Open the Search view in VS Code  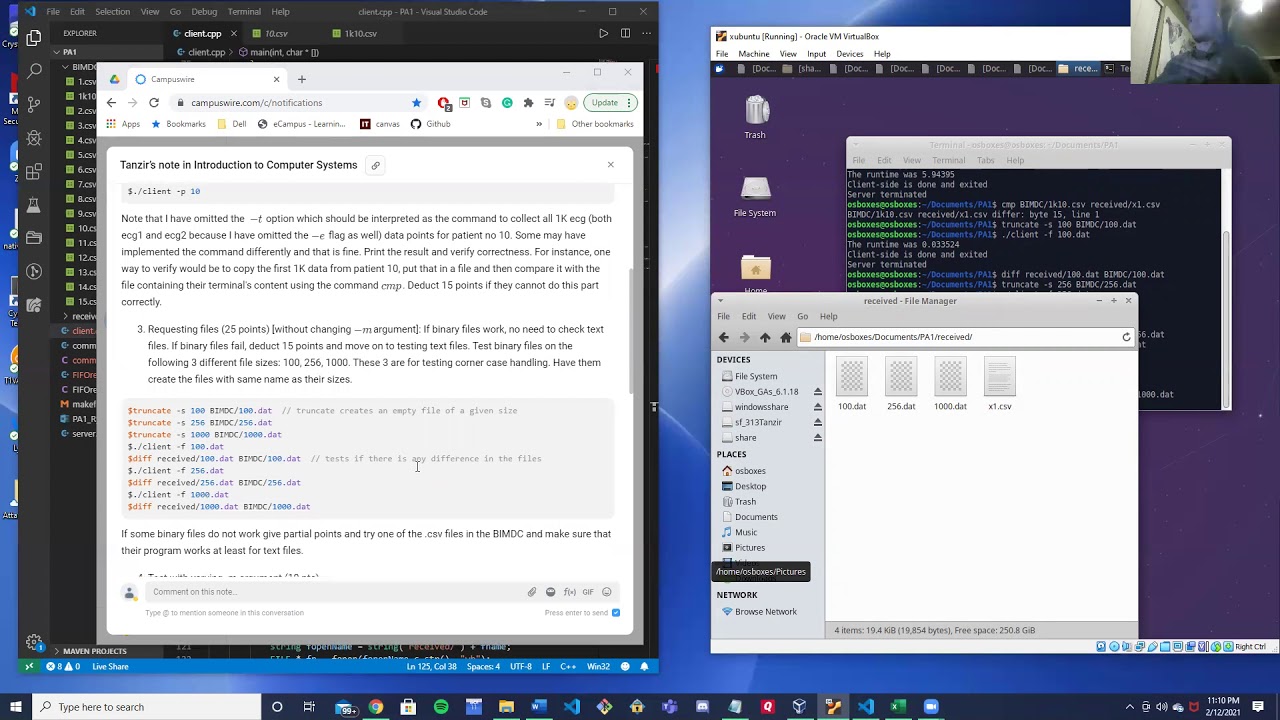click(34, 70)
